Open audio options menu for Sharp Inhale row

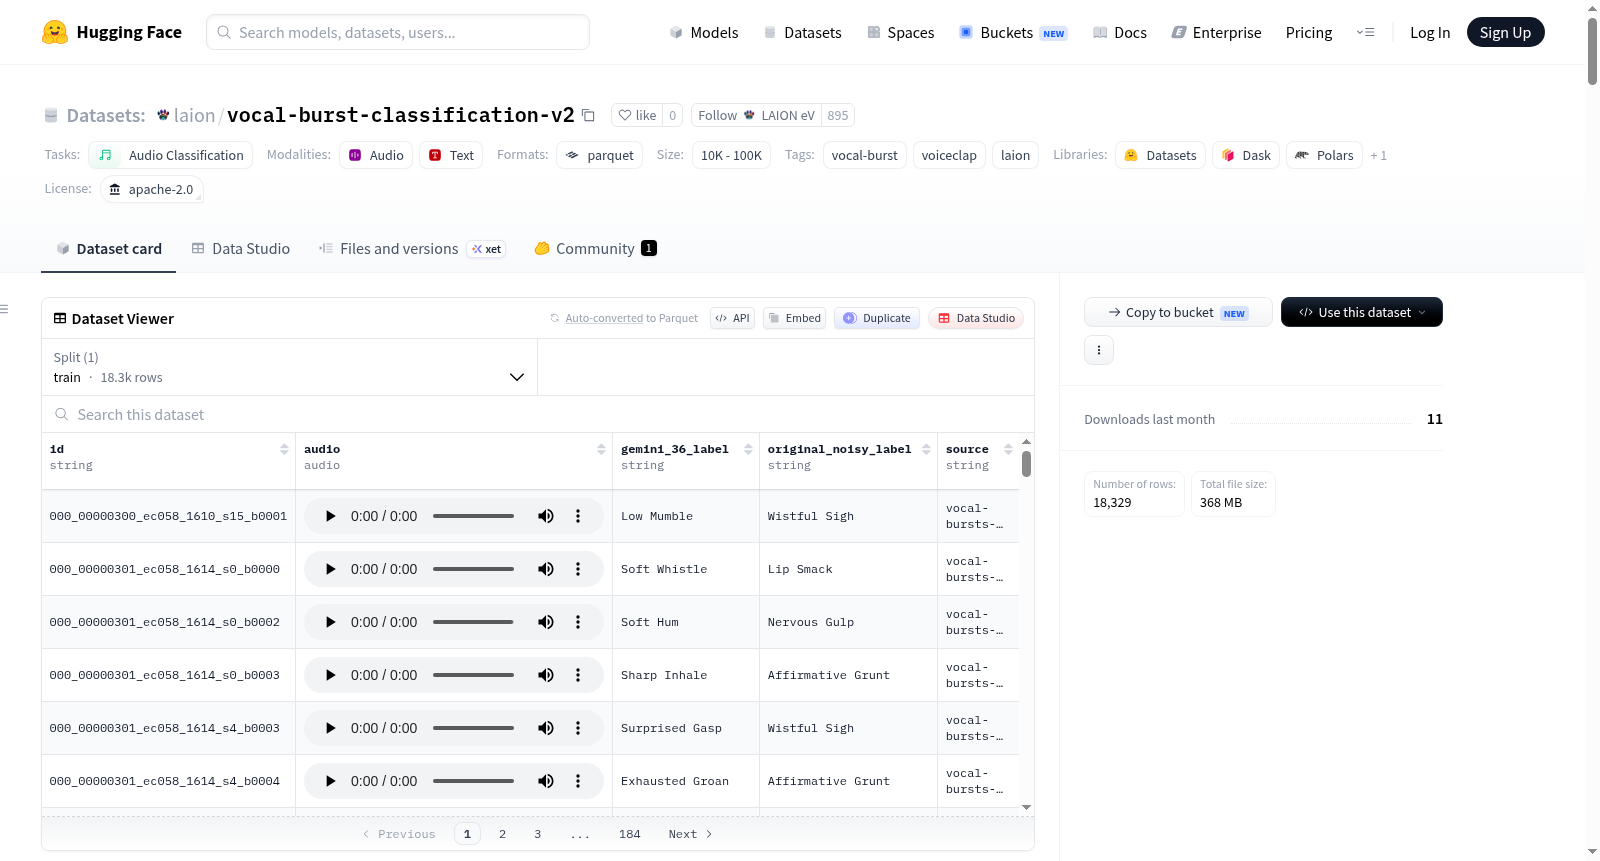point(578,675)
